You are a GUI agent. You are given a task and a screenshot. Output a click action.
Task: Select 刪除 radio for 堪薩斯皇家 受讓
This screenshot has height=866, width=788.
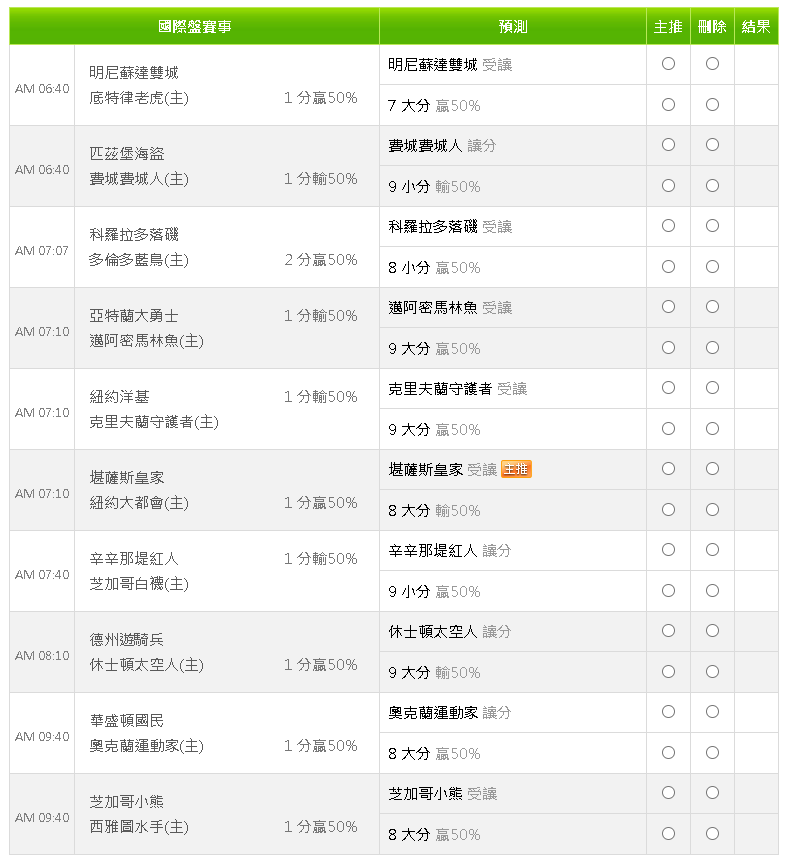(712, 469)
